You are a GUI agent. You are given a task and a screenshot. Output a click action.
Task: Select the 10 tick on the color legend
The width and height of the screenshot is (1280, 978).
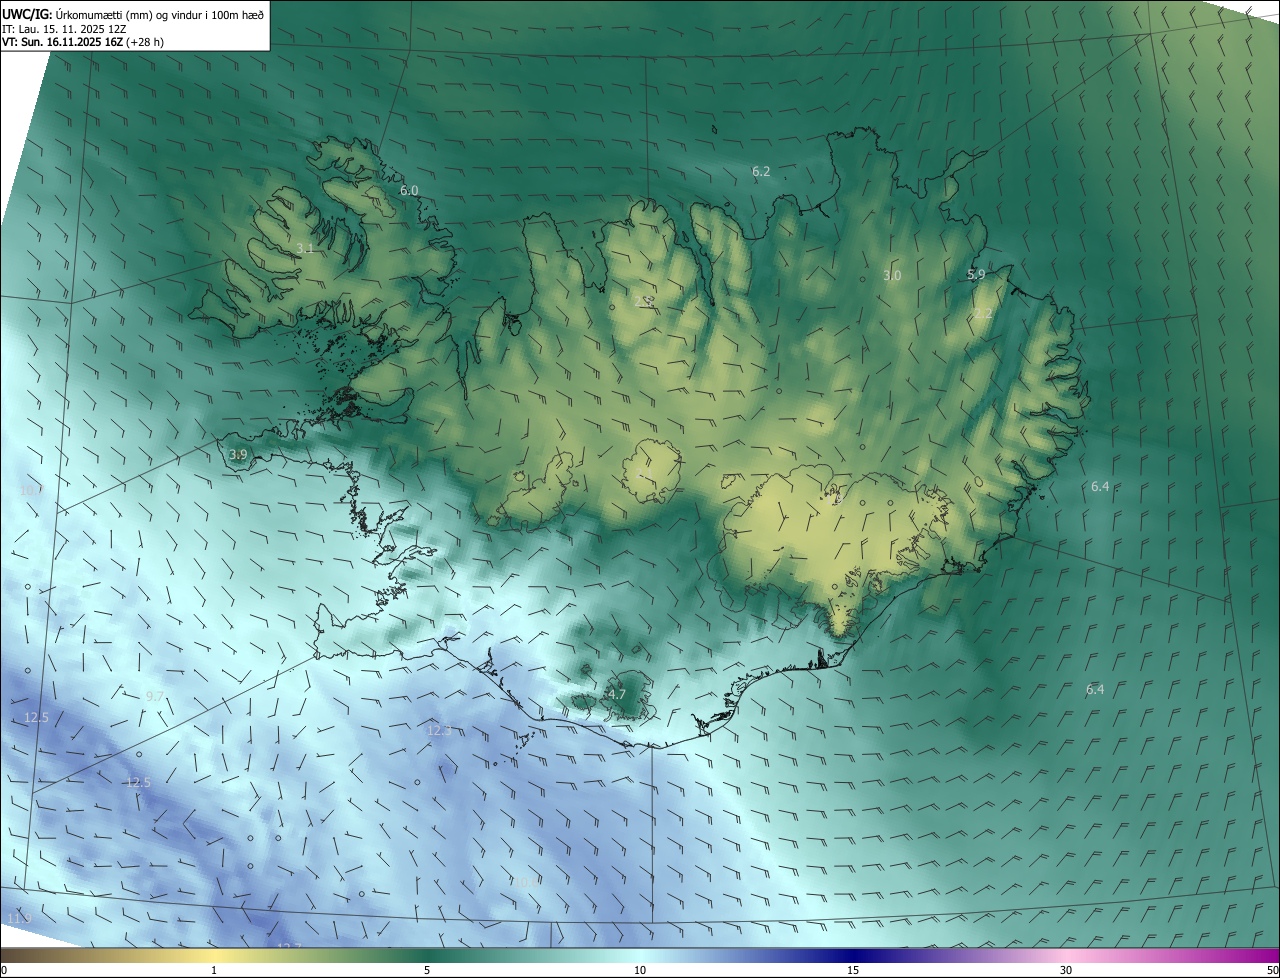point(640,970)
